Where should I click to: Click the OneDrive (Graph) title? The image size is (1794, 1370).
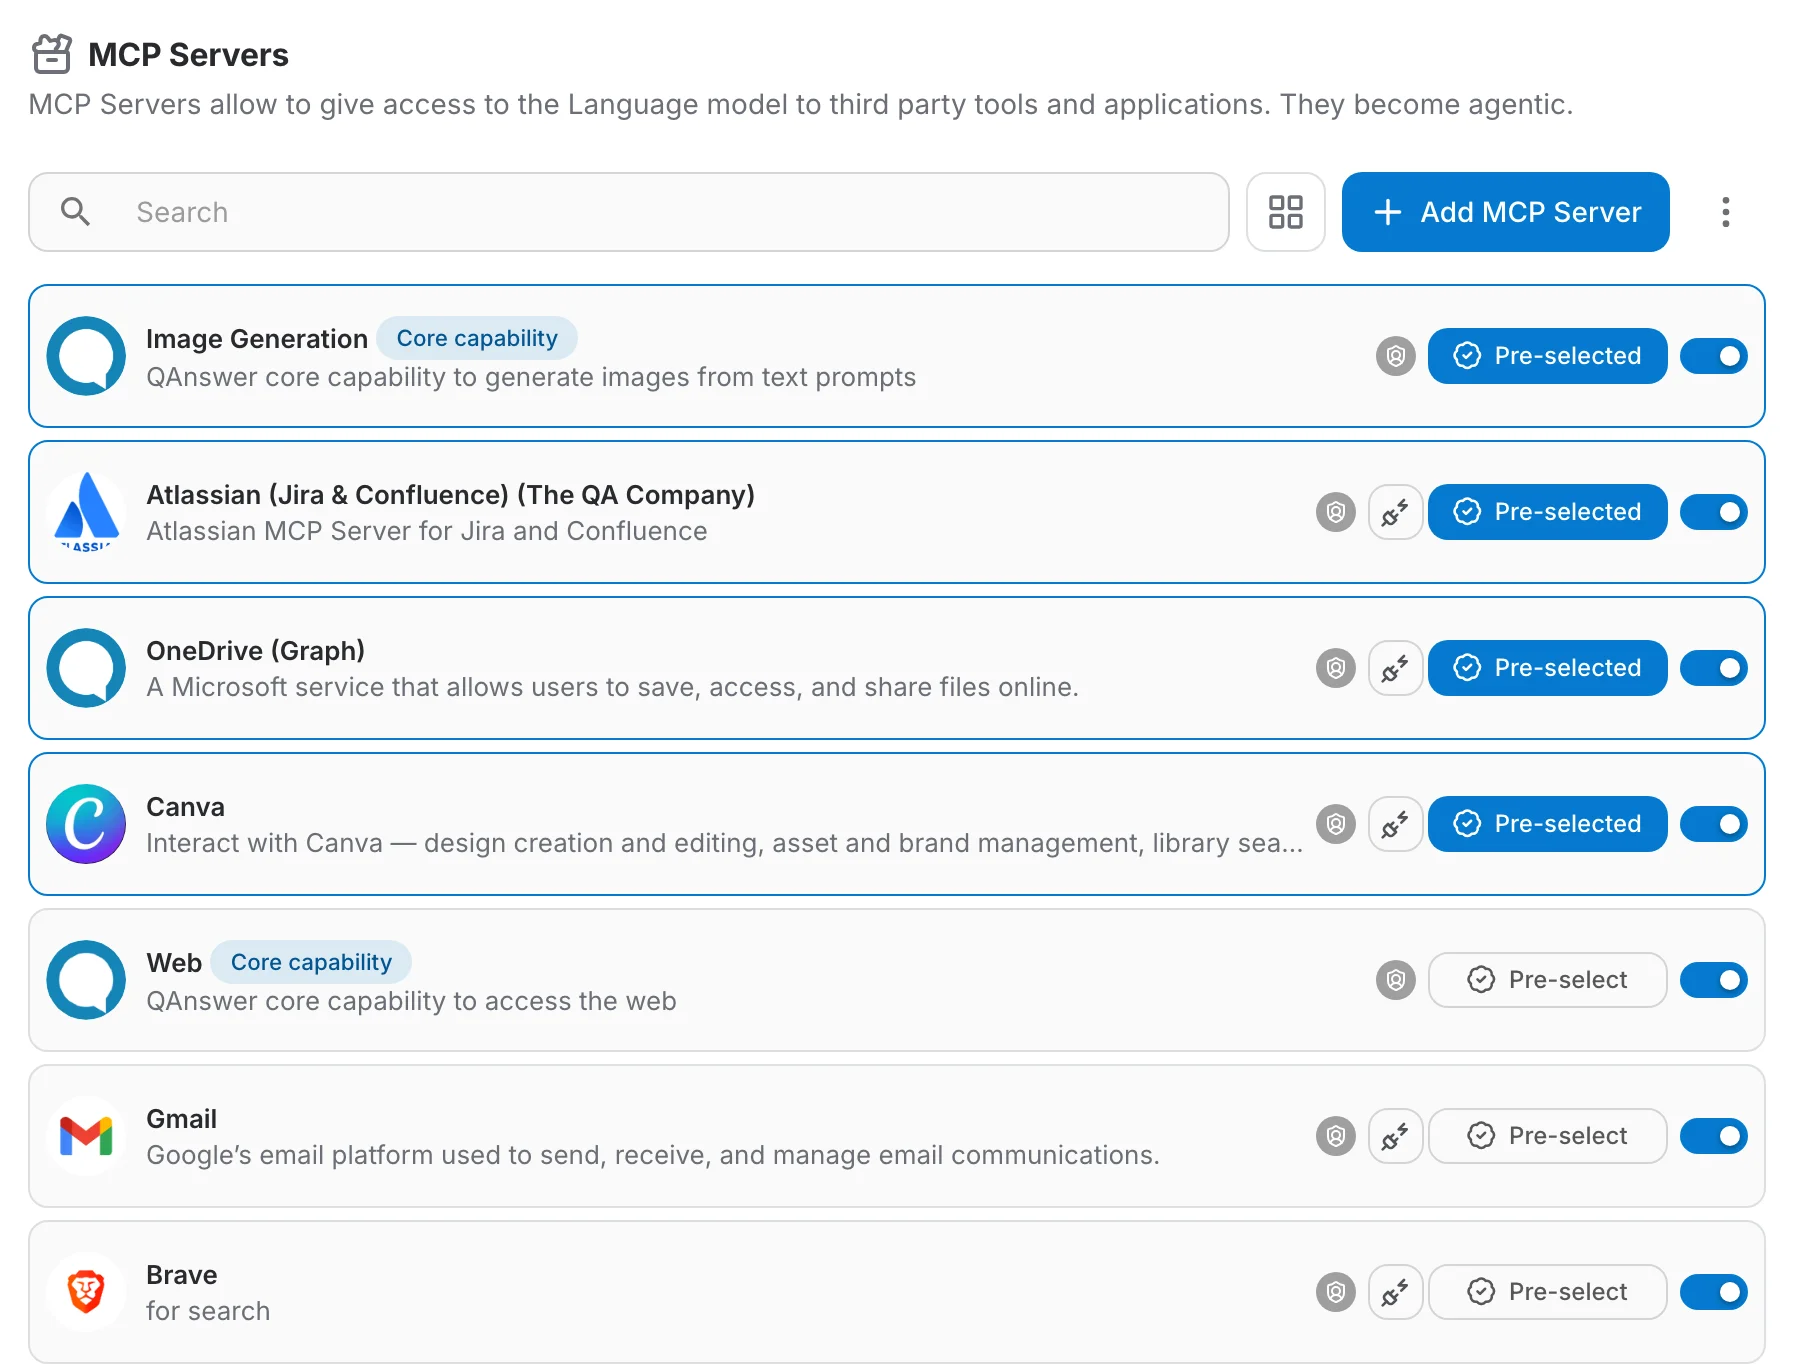pos(255,651)
